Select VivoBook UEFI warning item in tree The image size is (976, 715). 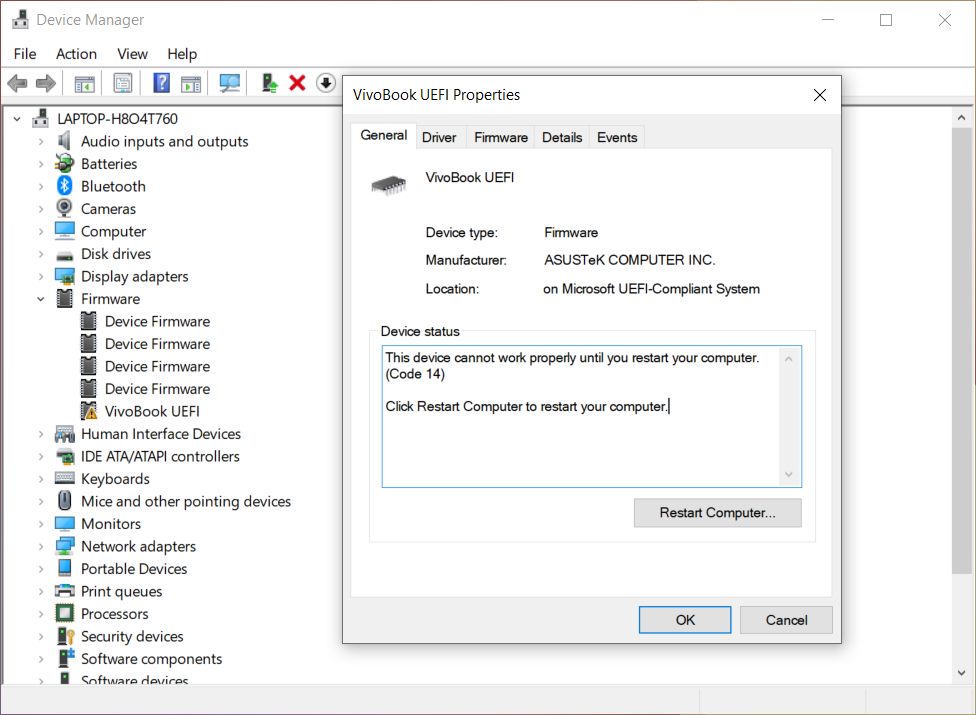pyautogui.click(x=152, y=411)
